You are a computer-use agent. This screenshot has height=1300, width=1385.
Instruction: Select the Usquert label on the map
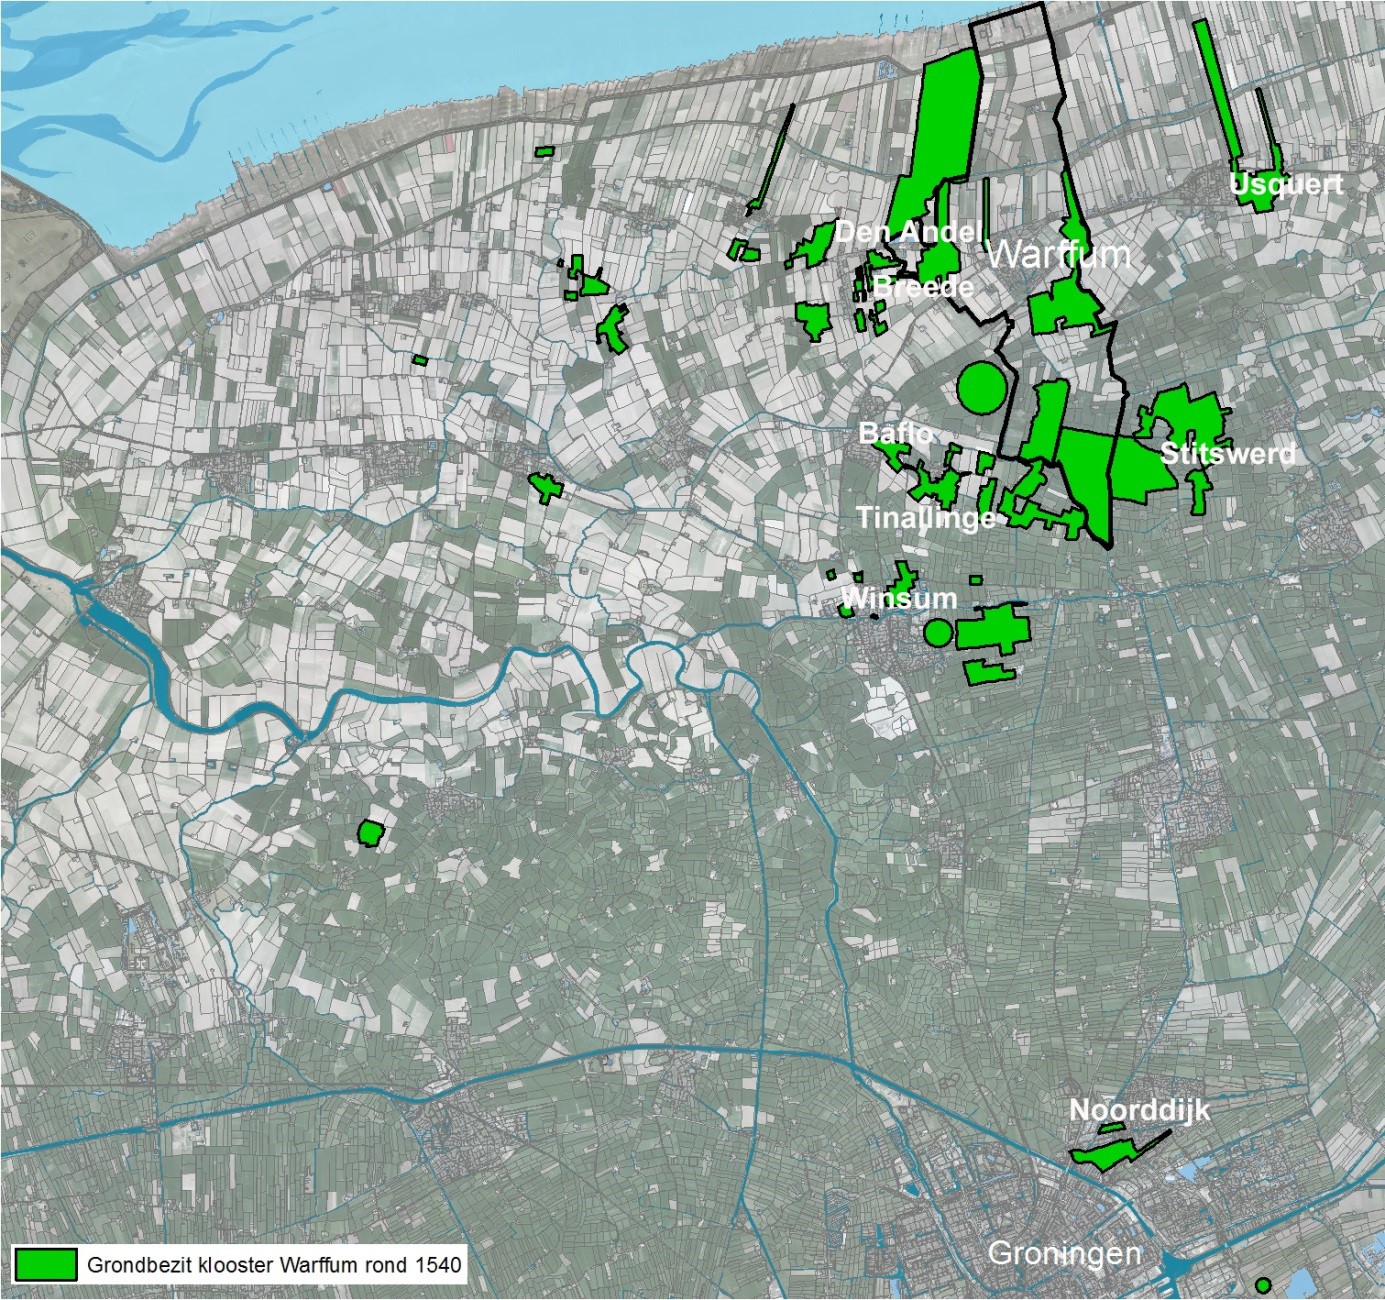point(1286,185)
